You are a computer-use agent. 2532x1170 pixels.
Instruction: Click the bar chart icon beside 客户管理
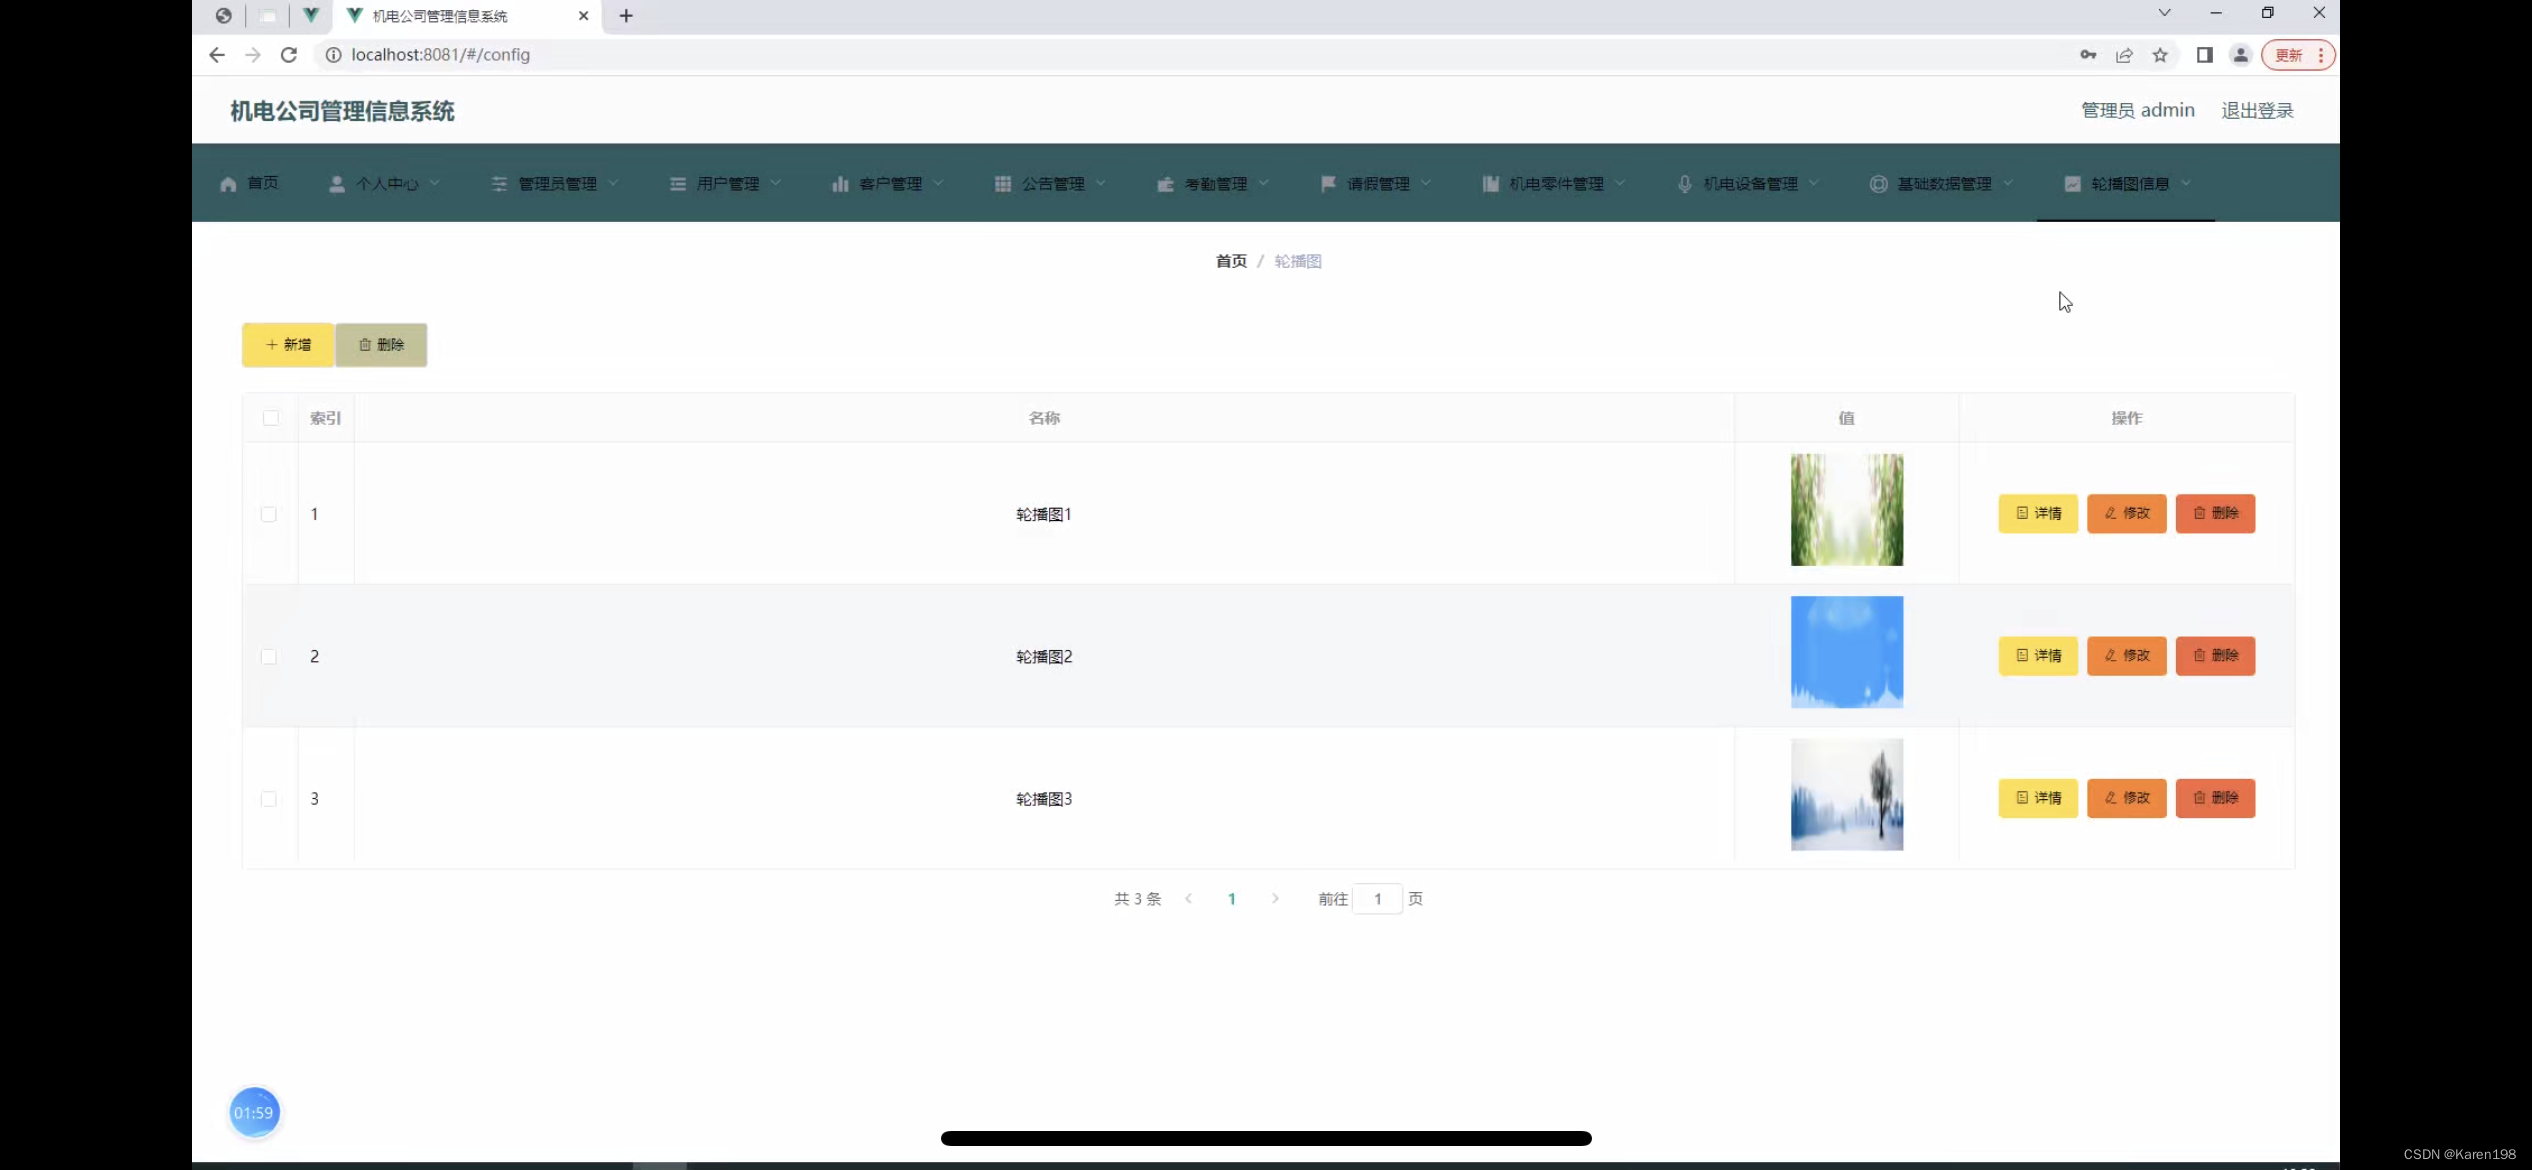(840, 184)
